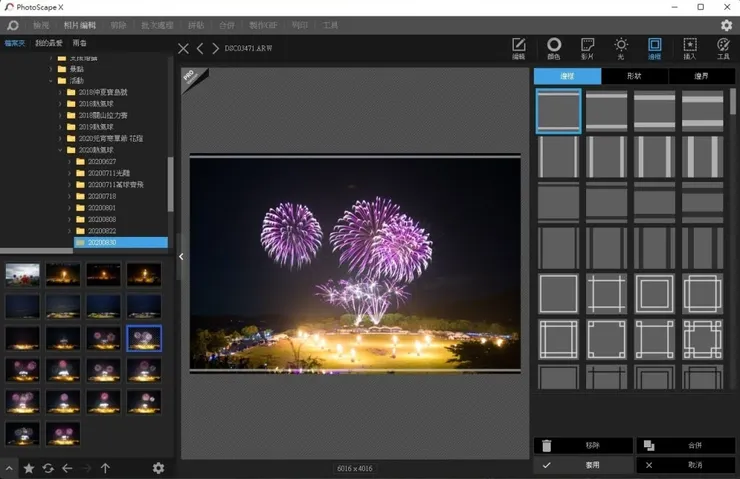Open the 批次處理 batch menu tab
This screenshot has height=479, width=740.
(153, 25)
